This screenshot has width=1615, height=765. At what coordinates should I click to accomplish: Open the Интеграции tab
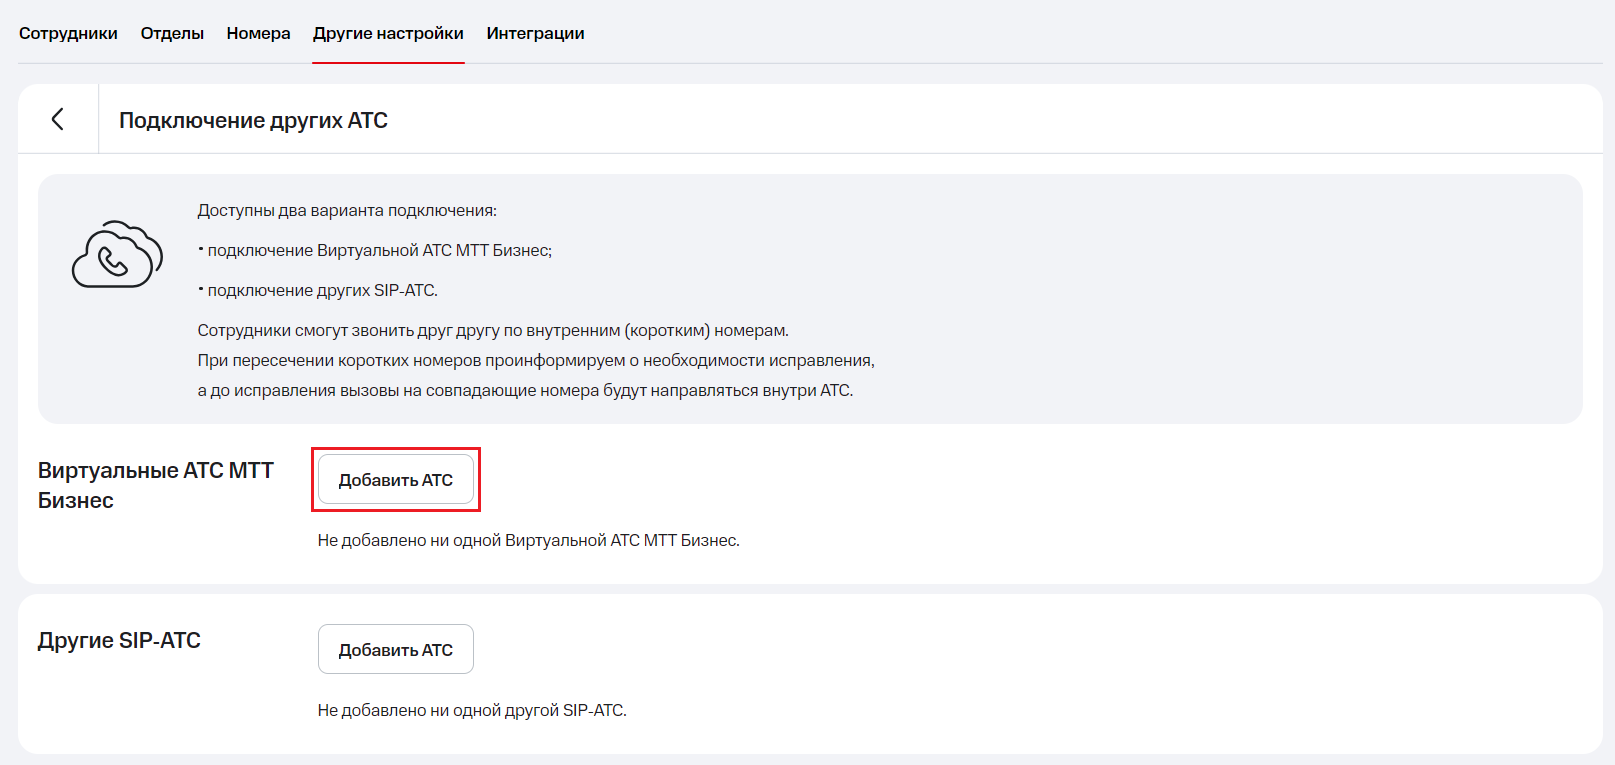click(x=535, y=33)
